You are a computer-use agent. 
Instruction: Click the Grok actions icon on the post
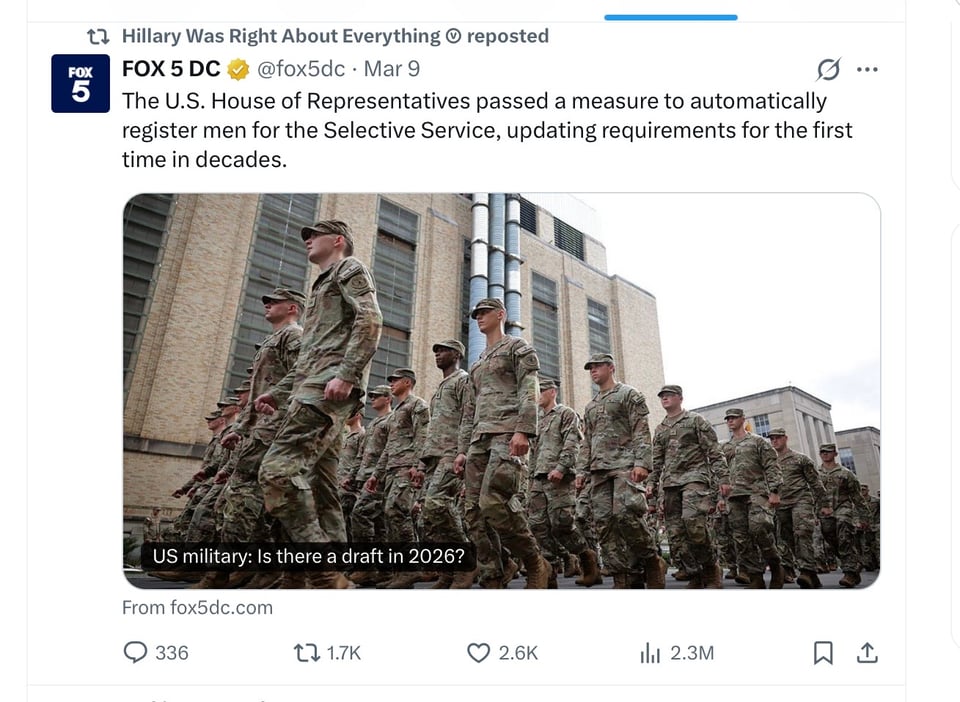coord(828,69)
